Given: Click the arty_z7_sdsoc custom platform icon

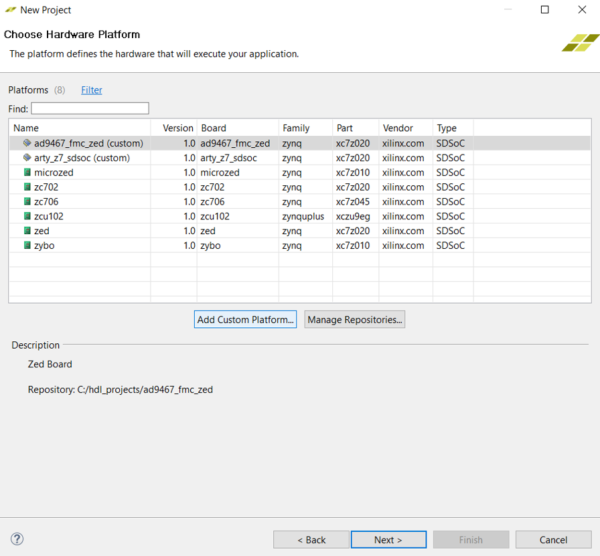Looking at the screenshot, I should pyautogui.click(x=27, y=158).
